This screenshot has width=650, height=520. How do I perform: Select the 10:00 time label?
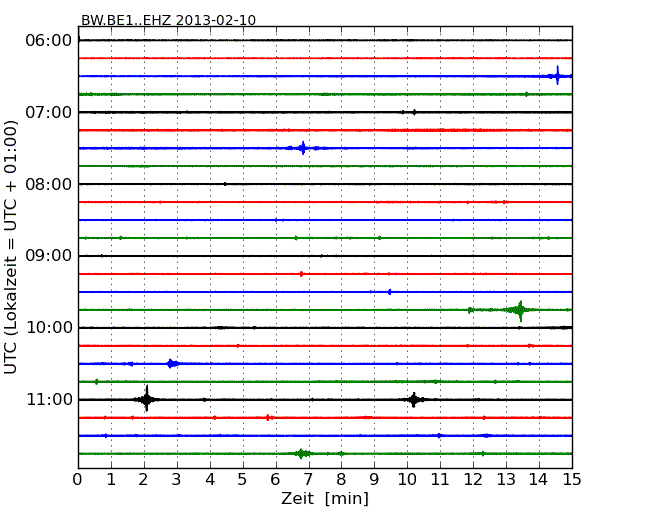(49, 328)
